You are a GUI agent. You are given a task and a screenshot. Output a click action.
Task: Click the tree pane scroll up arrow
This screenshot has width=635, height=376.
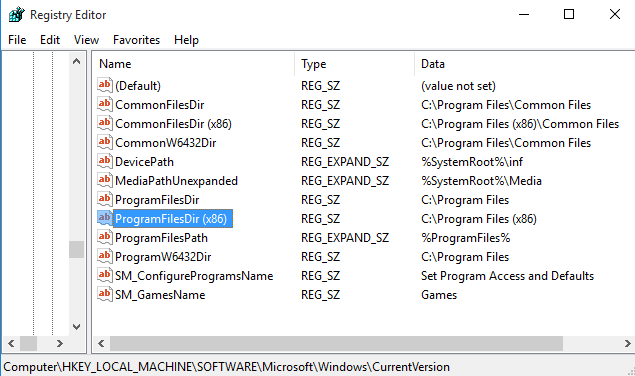(x=77, y=61)
